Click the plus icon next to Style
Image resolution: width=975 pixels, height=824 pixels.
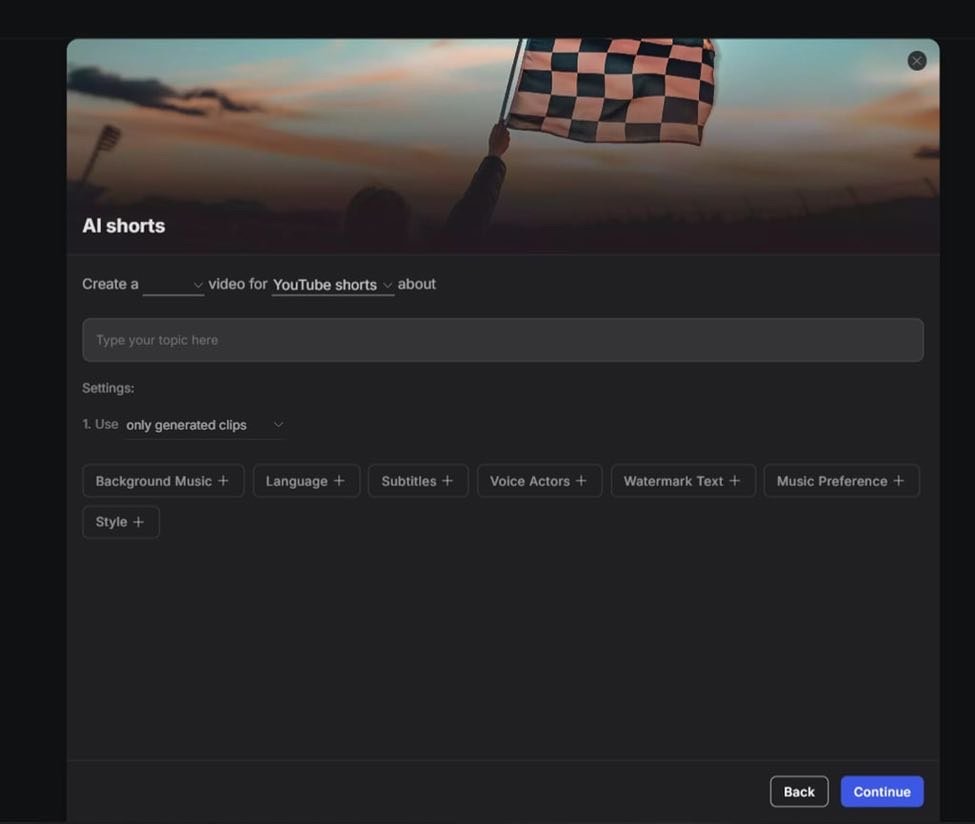tap(138, 522)
